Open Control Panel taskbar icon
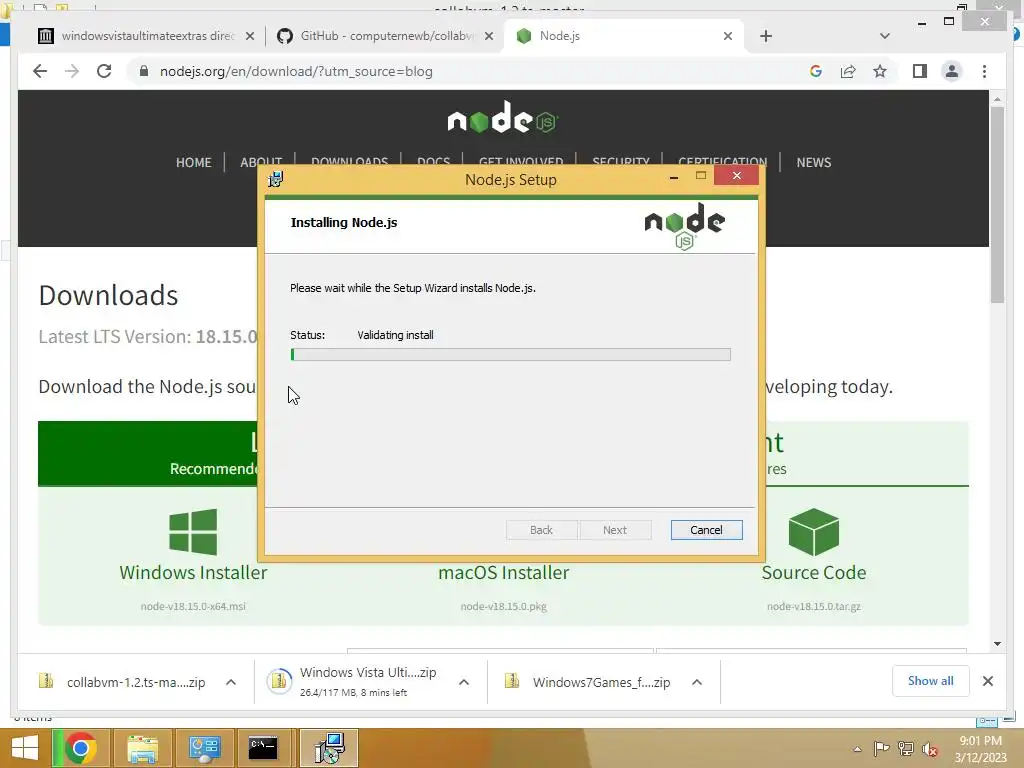The image size is (1024, 768). pyautogui.click(x=204, y=748)
